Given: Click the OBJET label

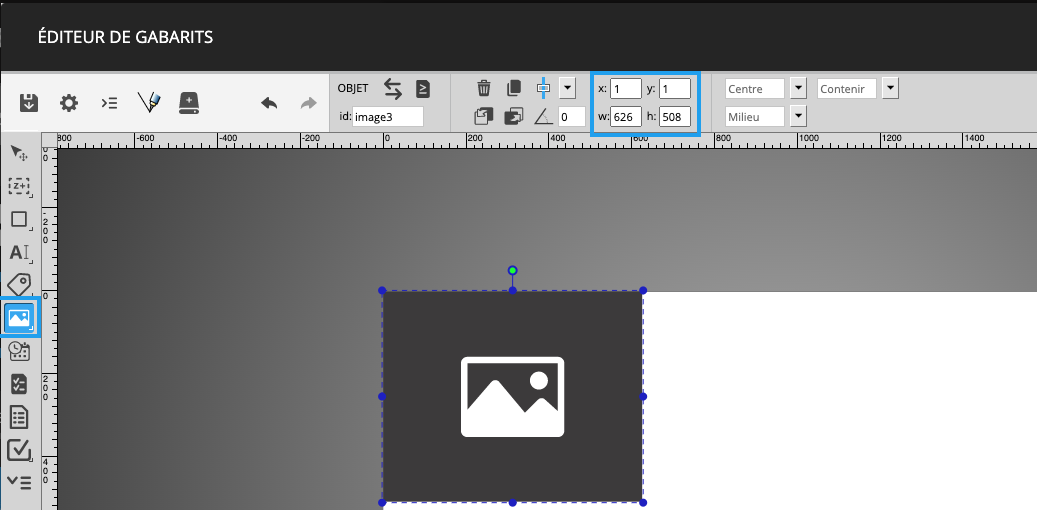Looking at the screenshot, I should click(353, 89).
